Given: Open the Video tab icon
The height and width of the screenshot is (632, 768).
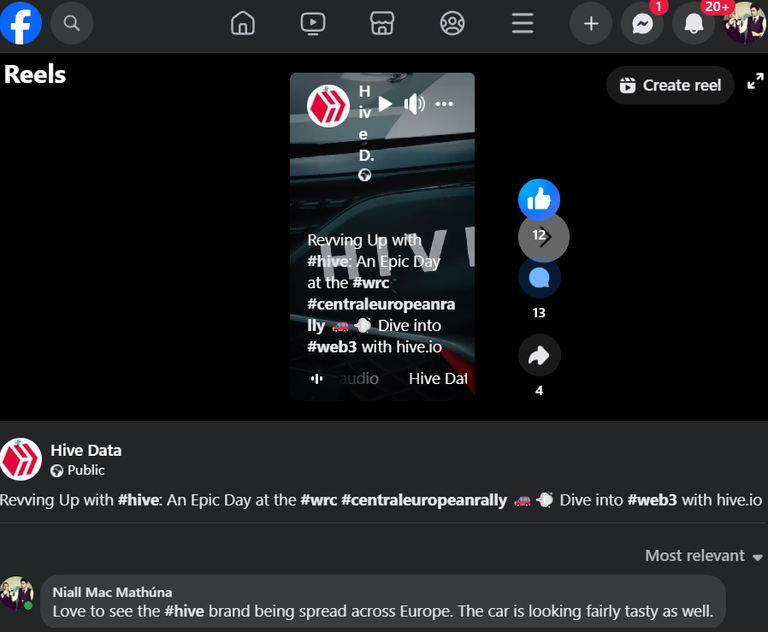Looking at the screenshot, I should [312, 23].
